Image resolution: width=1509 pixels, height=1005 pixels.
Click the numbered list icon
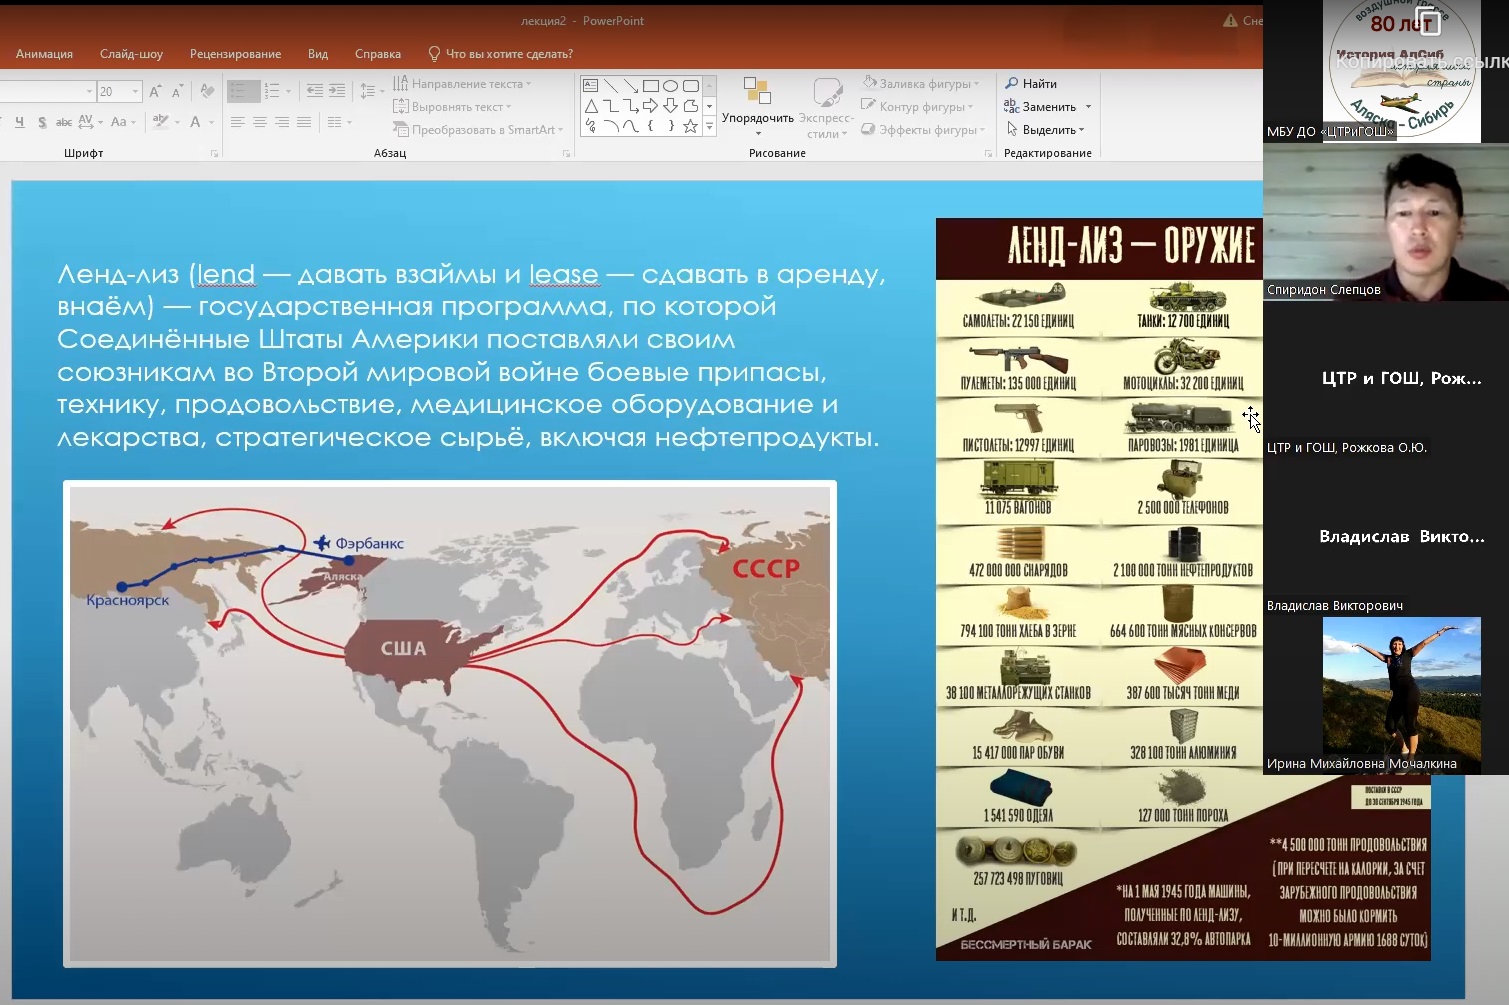272,91
